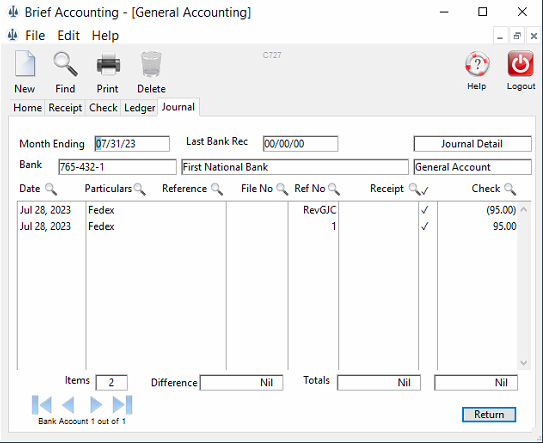Click the Difference Nil field
This screenshot has height=443, width=543.
(x=241, y=383)
